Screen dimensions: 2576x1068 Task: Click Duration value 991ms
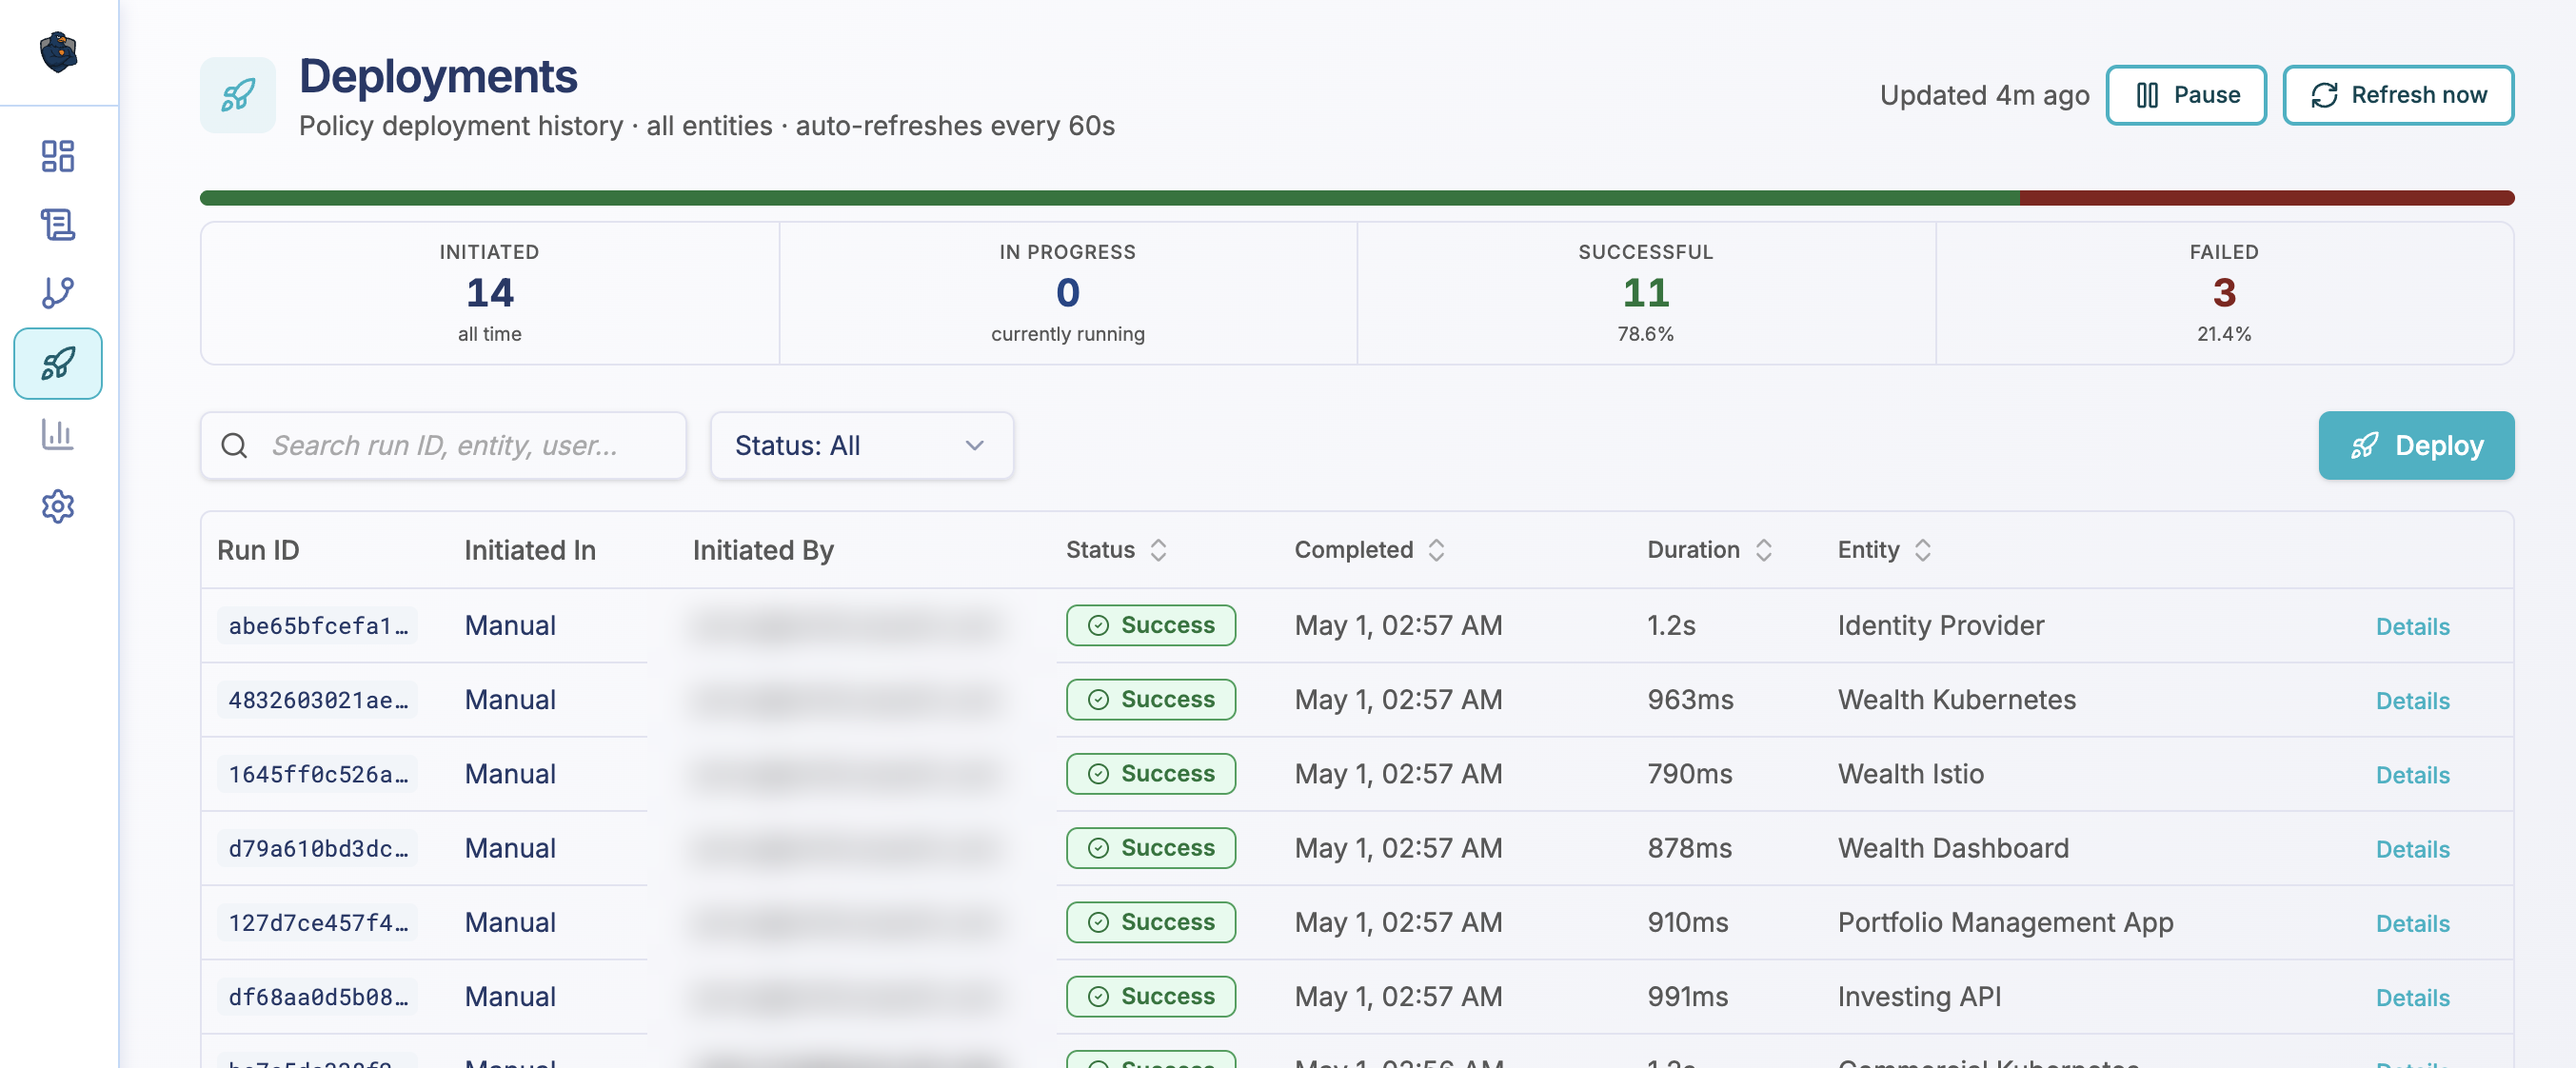pyautogui.click(x=1688, y=996)
